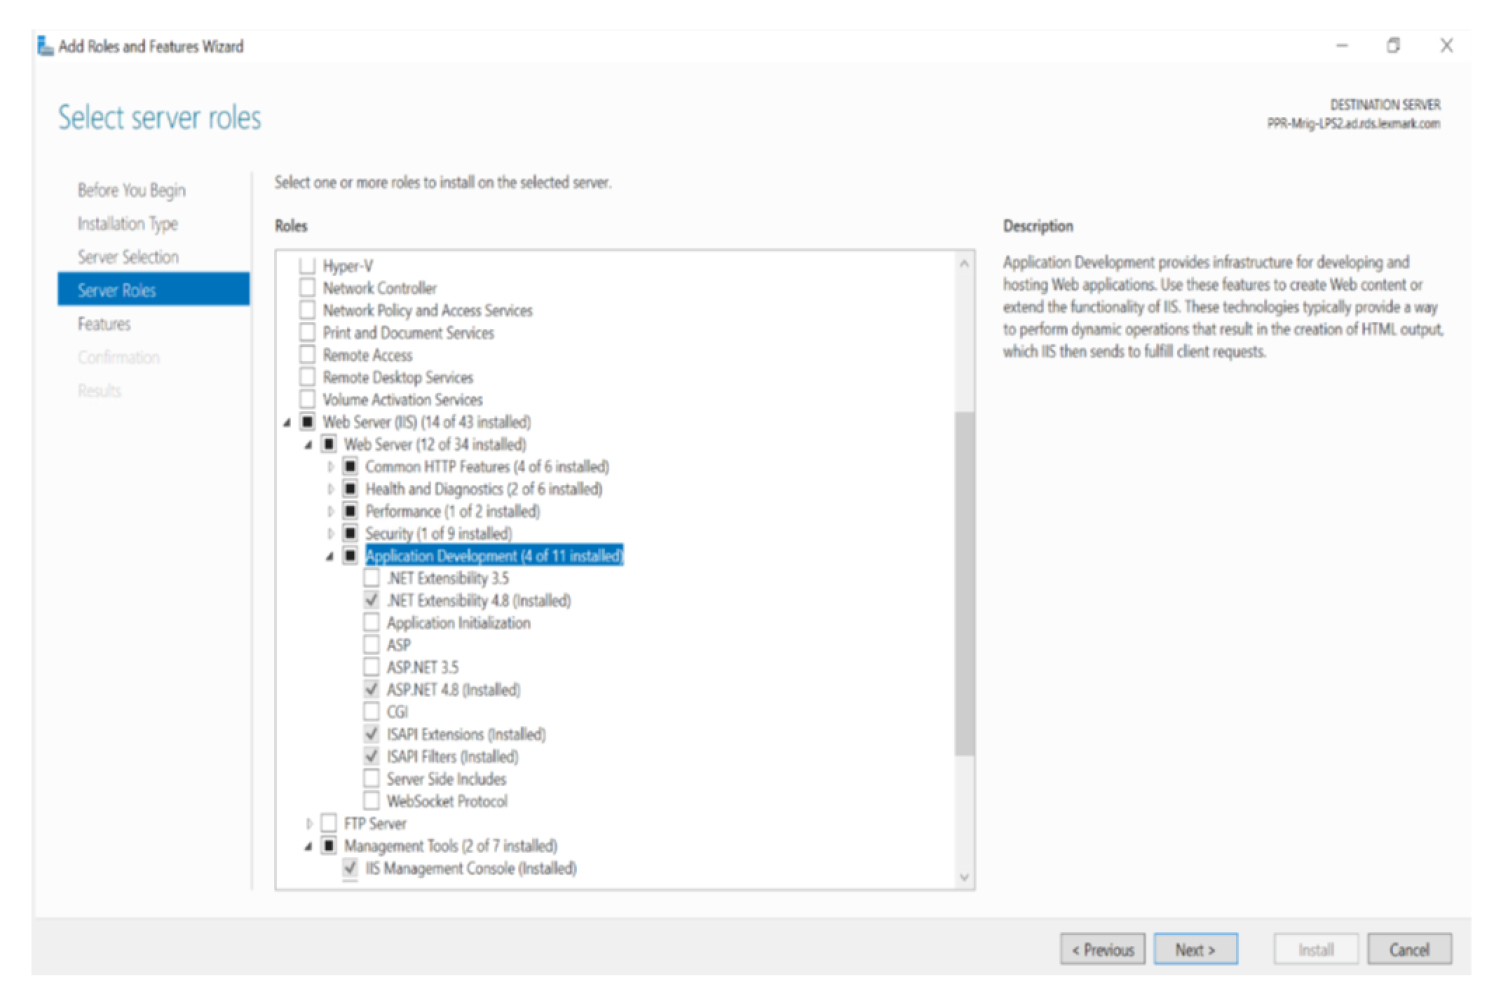Screen dimensions: 1500x1007
Task: Click the Cancel button
Action: 1409,950
